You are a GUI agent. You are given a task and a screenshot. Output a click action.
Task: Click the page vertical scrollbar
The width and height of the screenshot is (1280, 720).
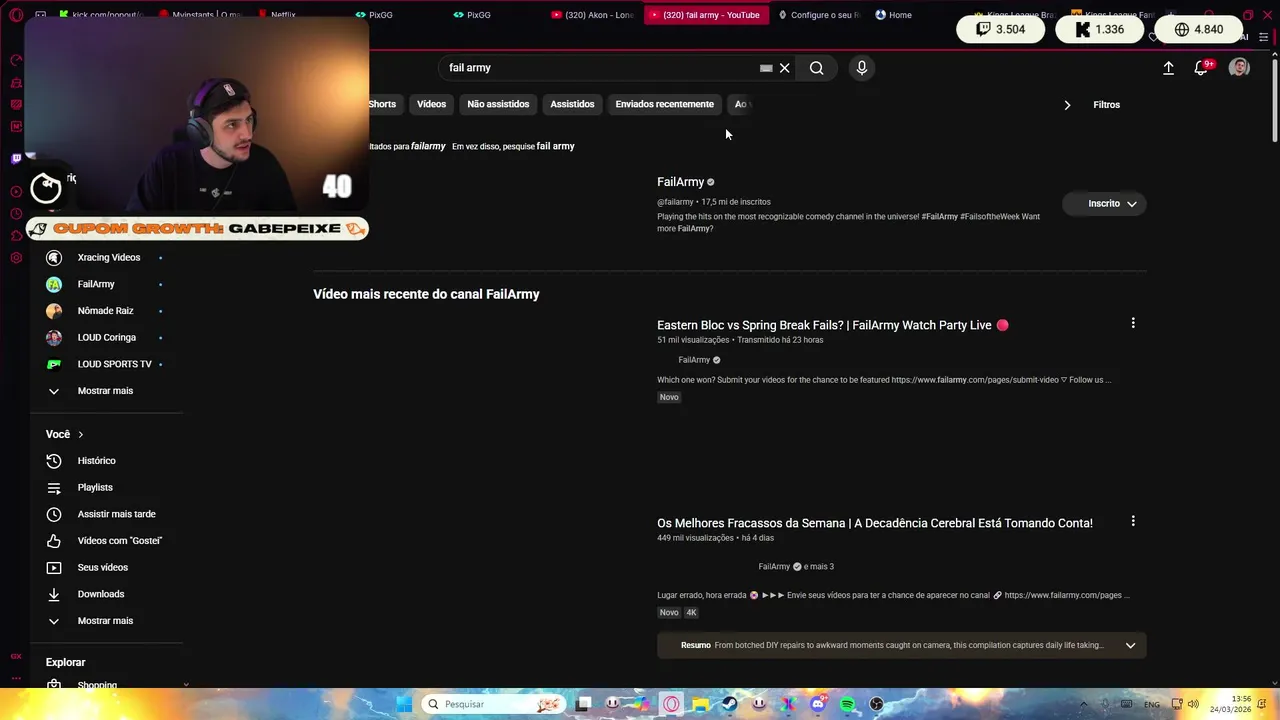1275,100
